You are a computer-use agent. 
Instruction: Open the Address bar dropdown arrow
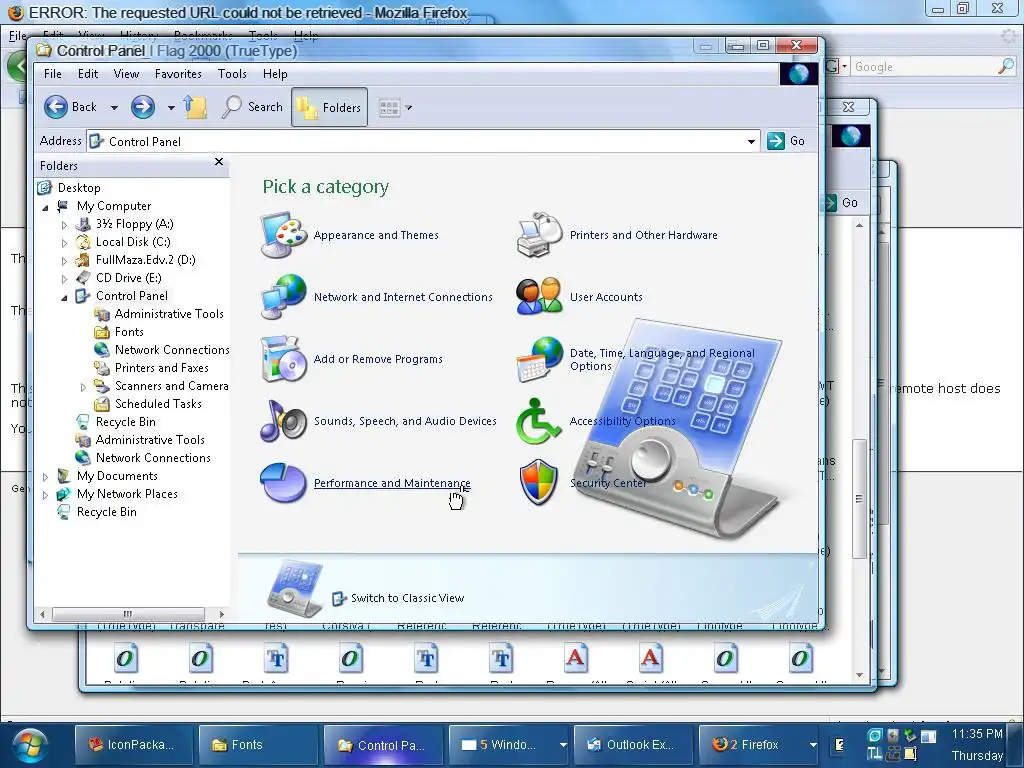coord(751,142)
